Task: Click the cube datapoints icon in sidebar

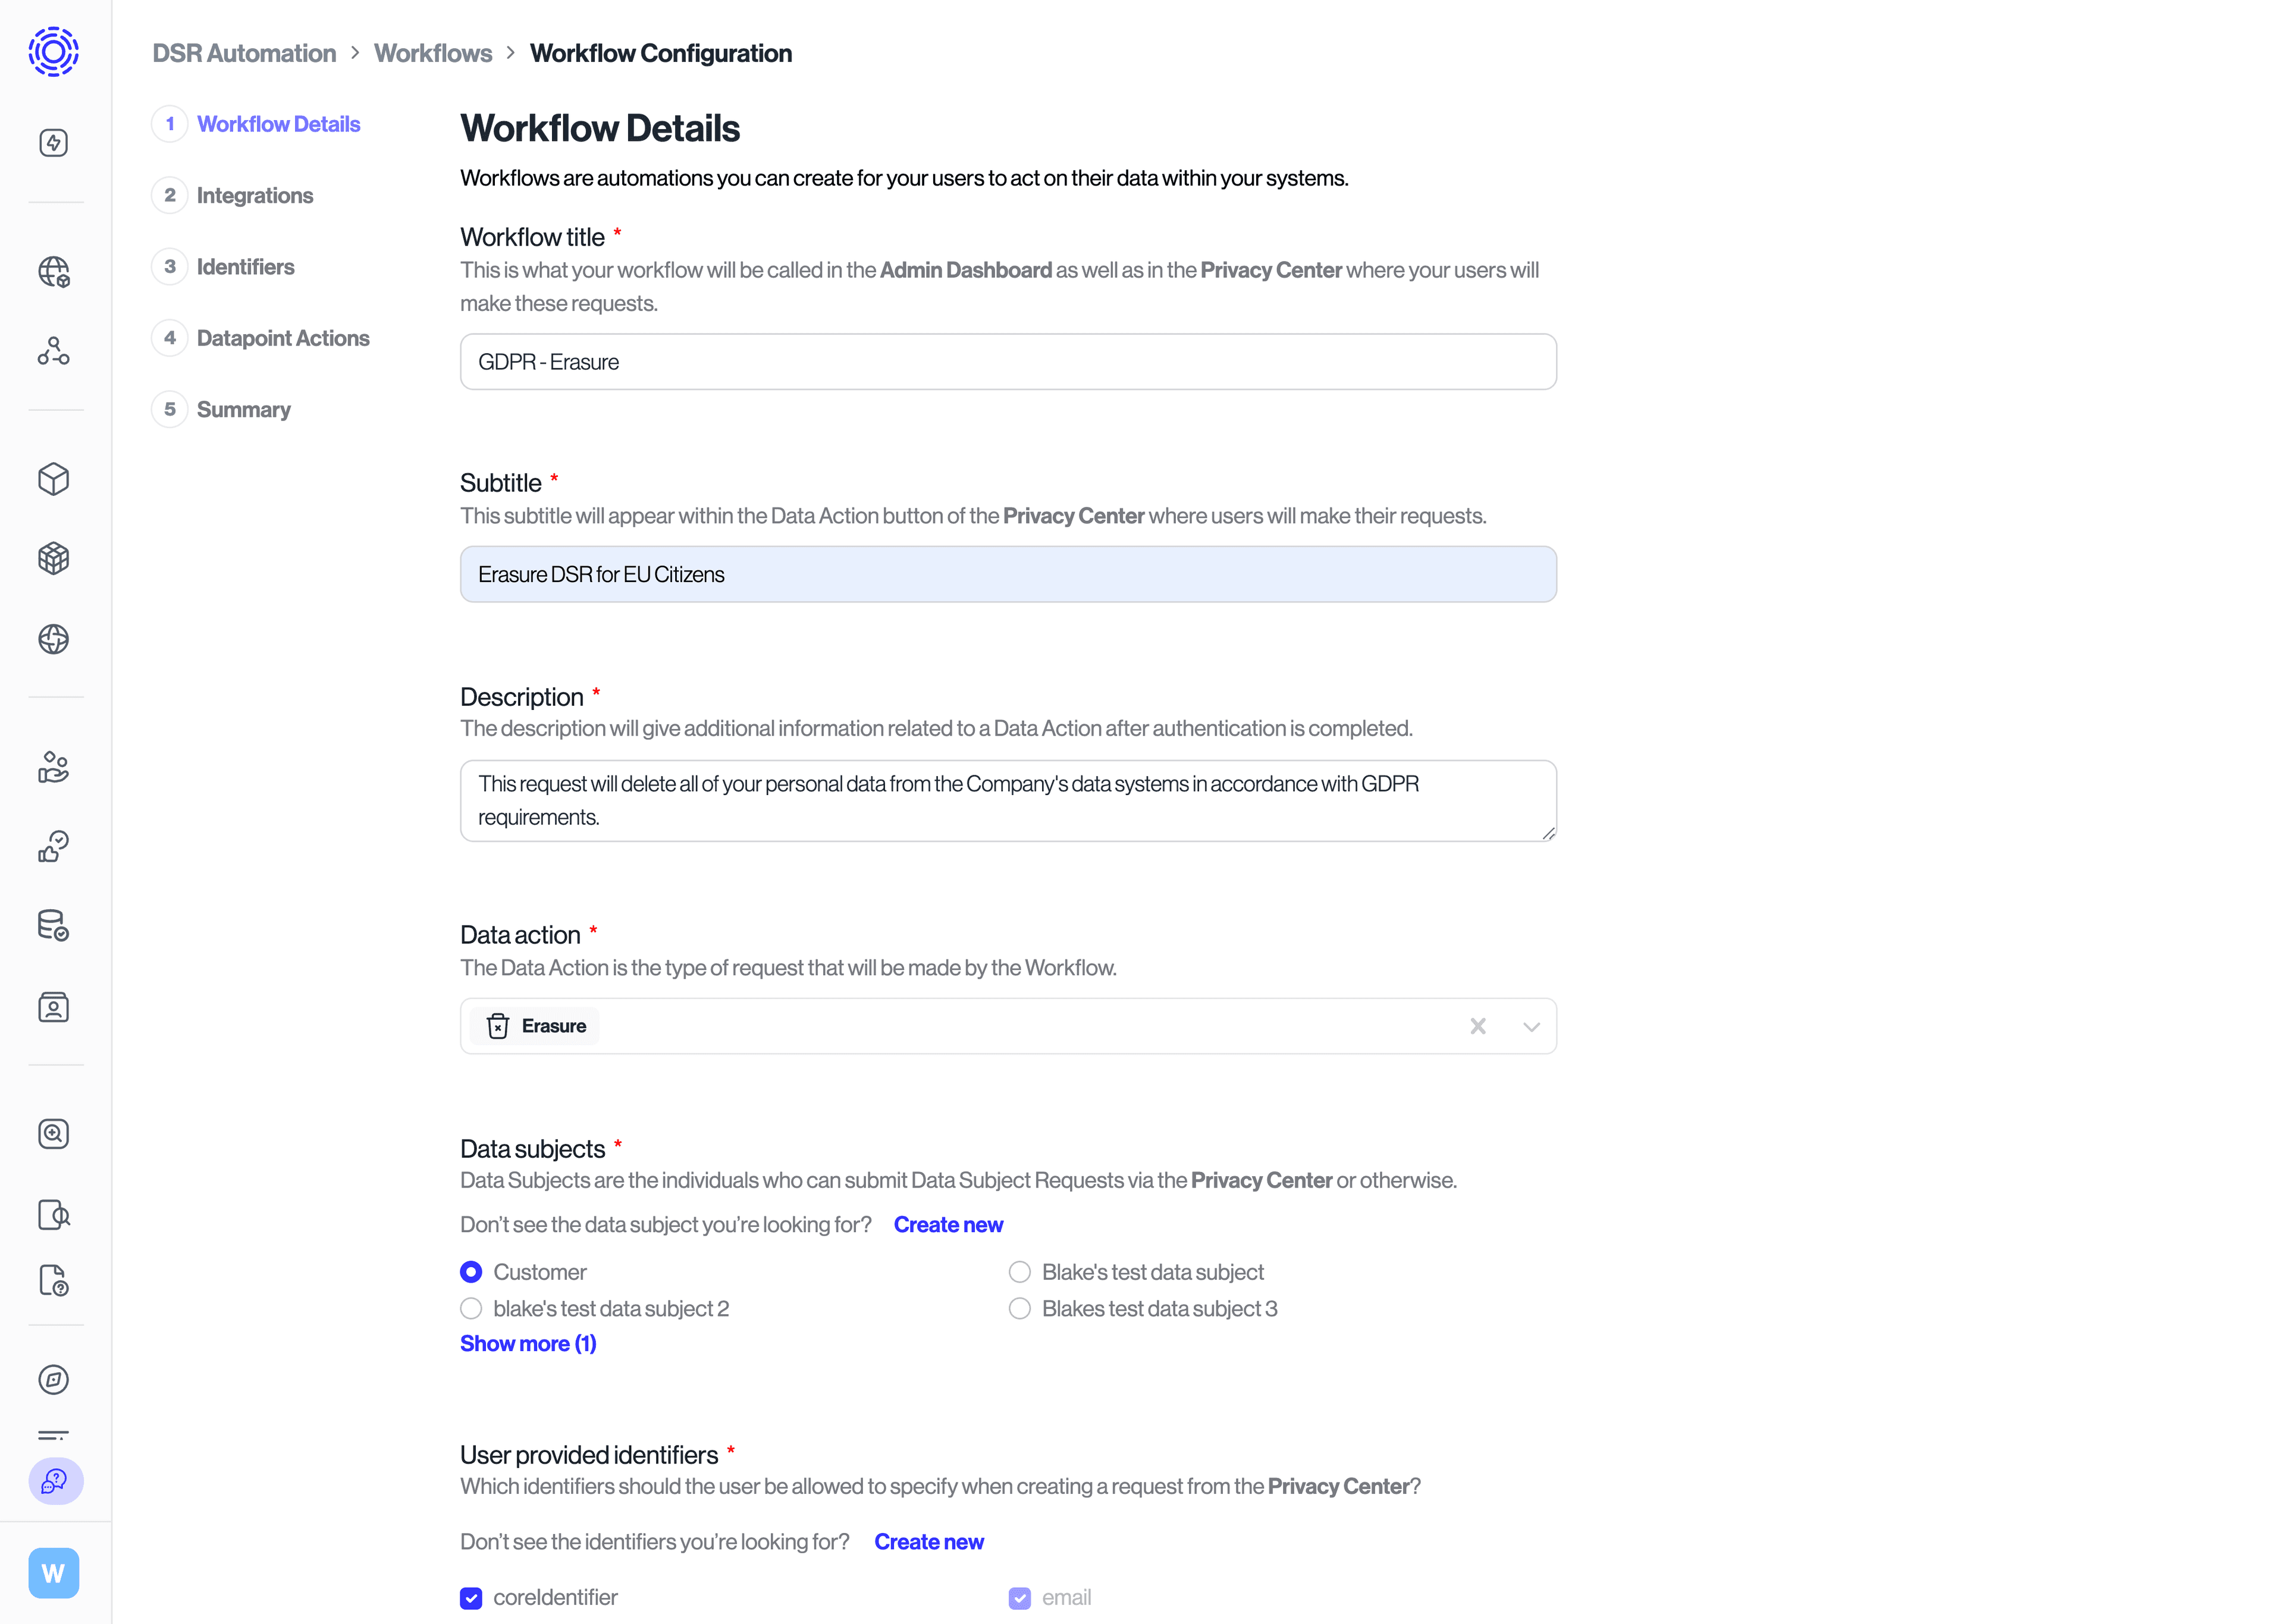Action: pos(54,479)
